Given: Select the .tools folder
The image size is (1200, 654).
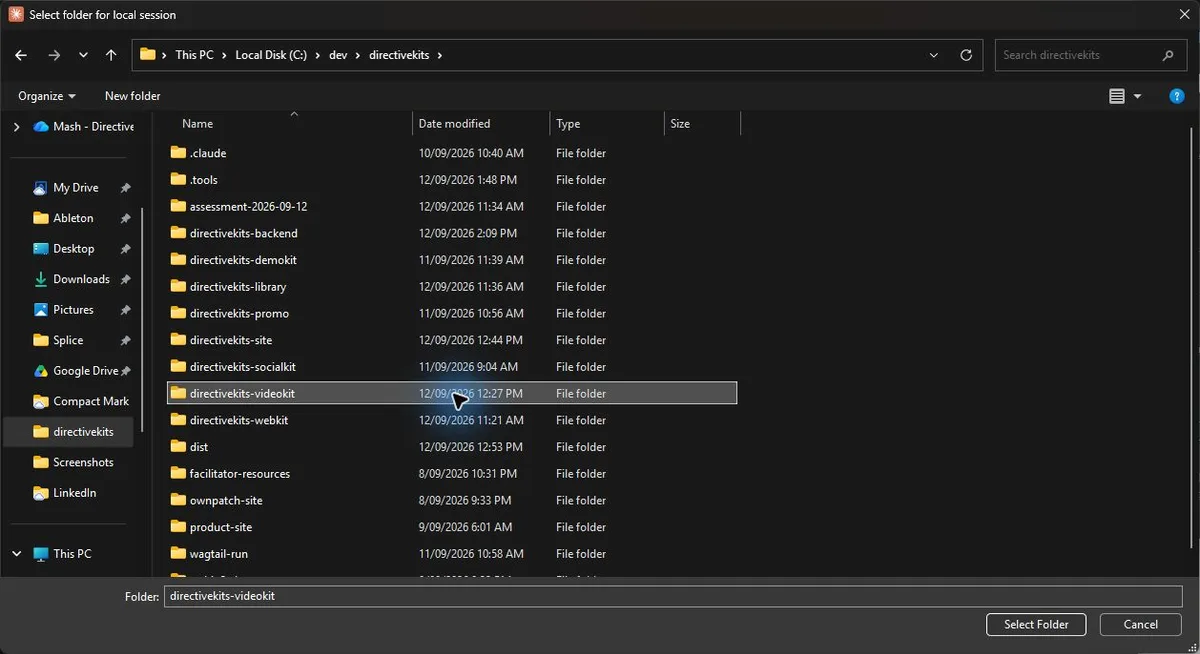Looking at the screenshot, I should [x=203, y=180].
